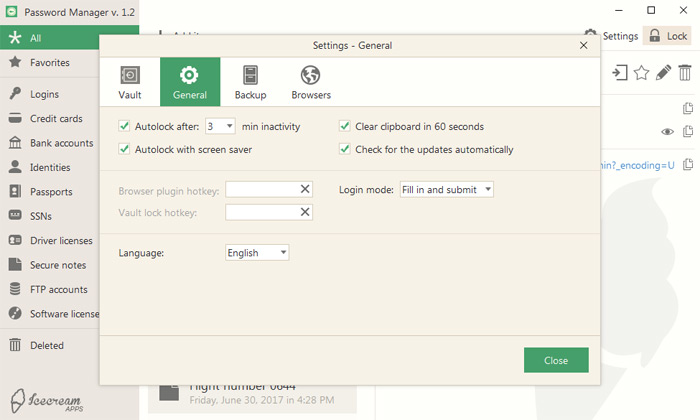Screen dimensions: 700x420
Task: Open Credit cards in sidebar
Action: click(x=56, y=118)
